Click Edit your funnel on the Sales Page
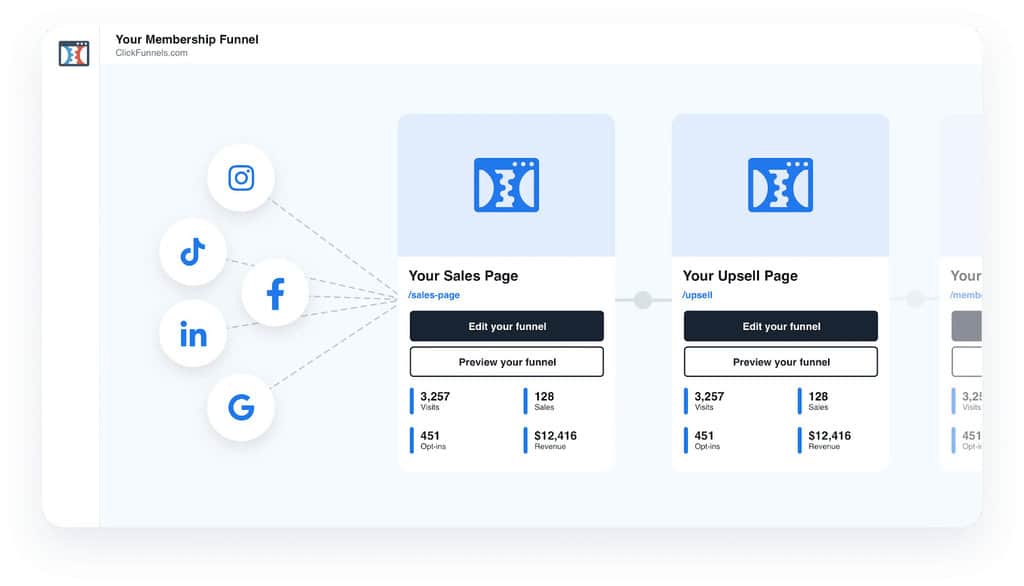Image resolution: width=1024 pixels, height=586 pixels. [x=506, y=326]
